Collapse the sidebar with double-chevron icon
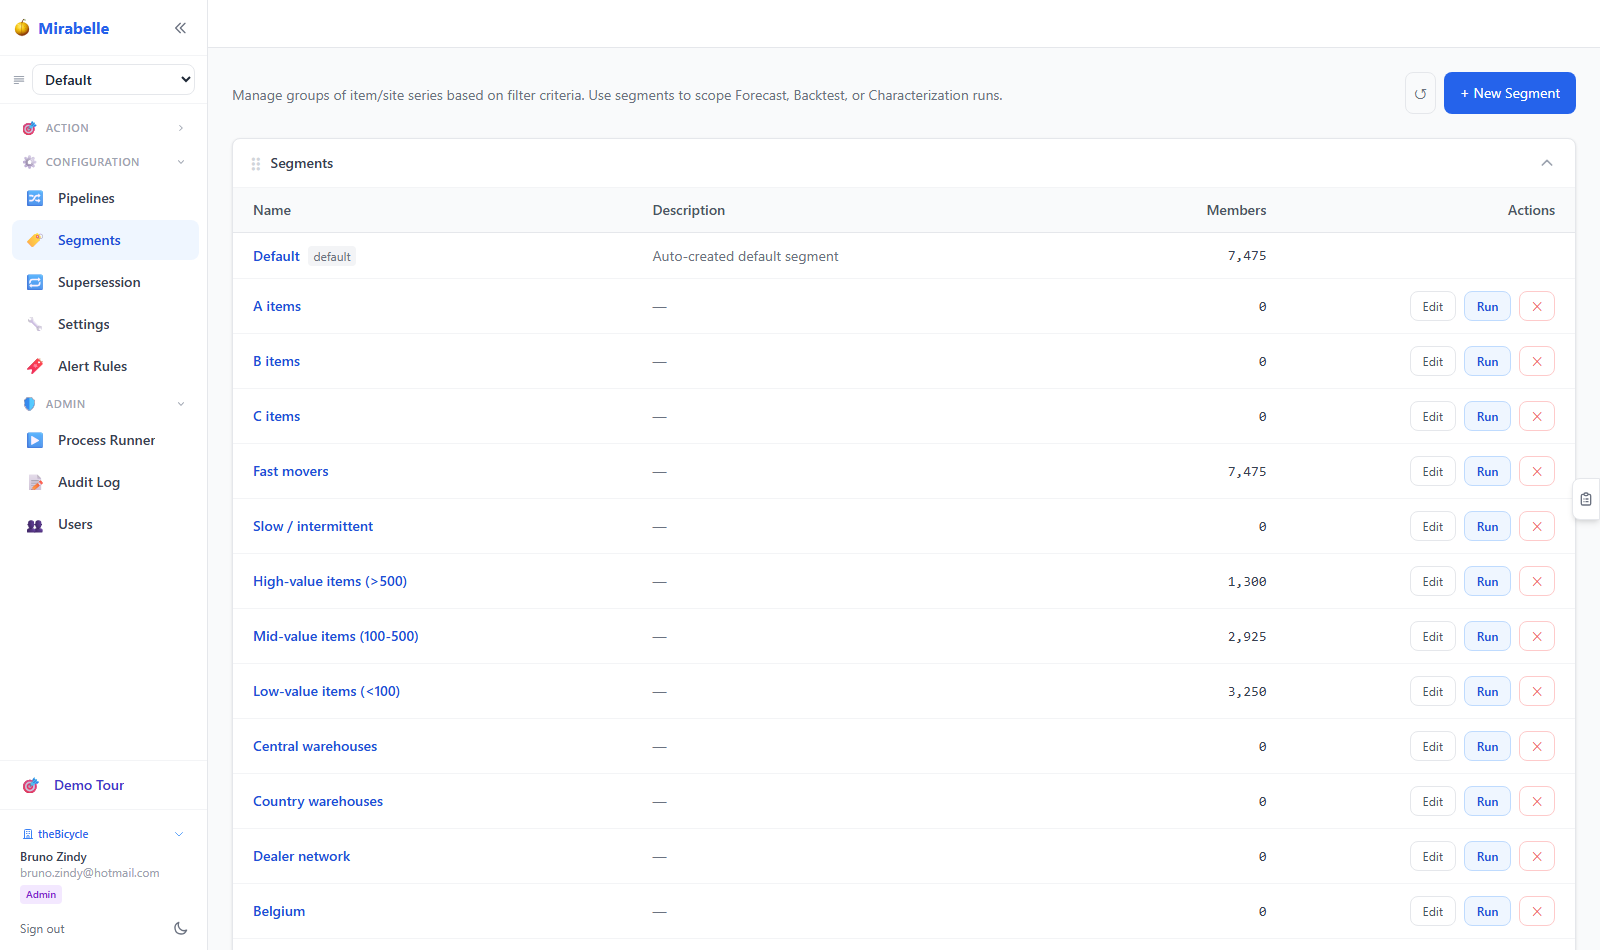Image resolution: width=1600 pixels, height=950 pixels. point(180,28)
